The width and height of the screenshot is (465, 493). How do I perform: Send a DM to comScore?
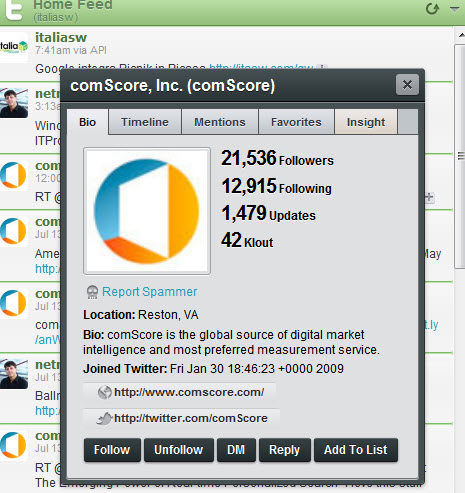tap(236, 450)
